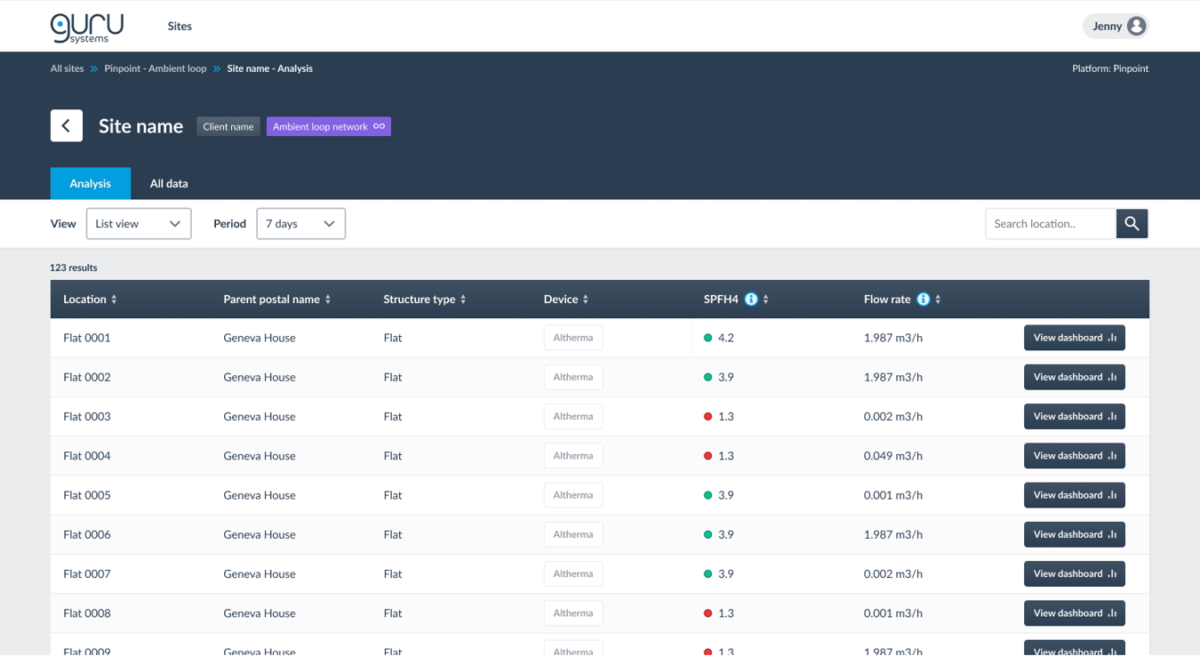Click the Guru Systems logo

point(87,27)
